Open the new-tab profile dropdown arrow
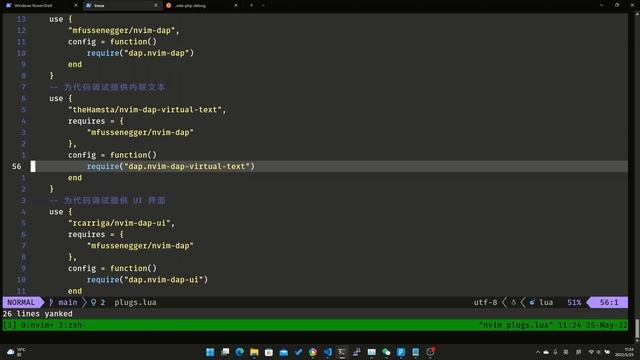 pyautogui.click(x=263, y=6)
